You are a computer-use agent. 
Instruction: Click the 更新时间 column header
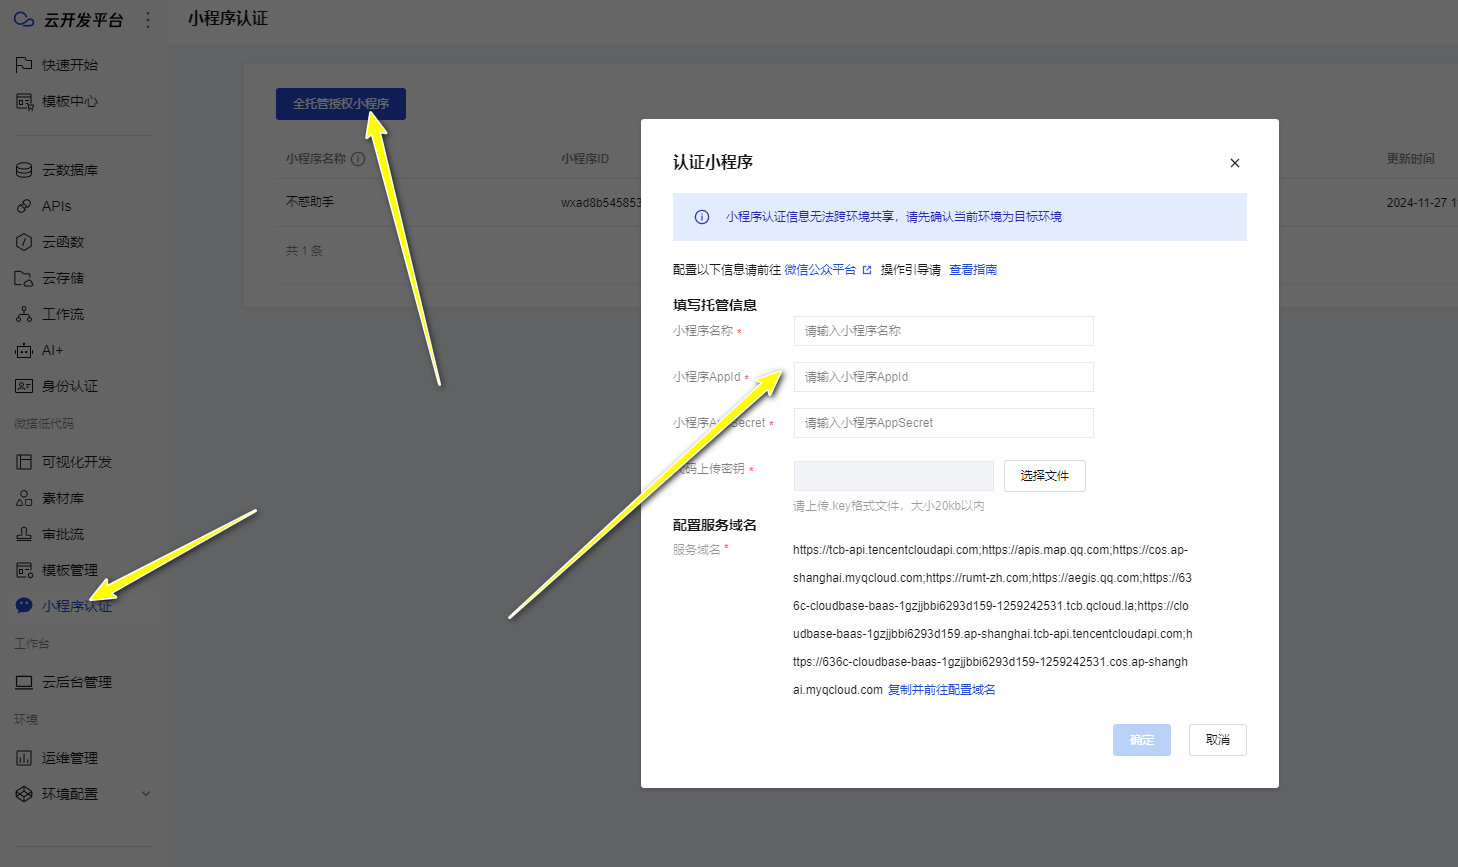click(x=1411, y=159)
